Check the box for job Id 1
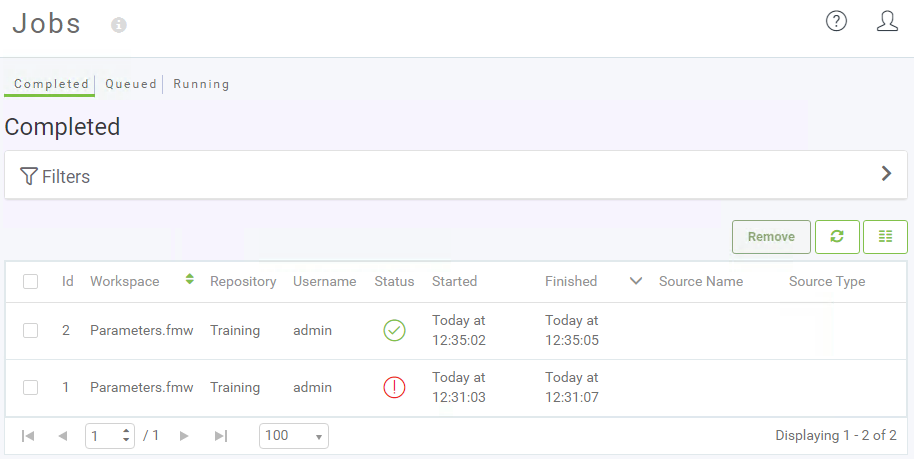This screenshot has width=914, height=459. (30, 388)
